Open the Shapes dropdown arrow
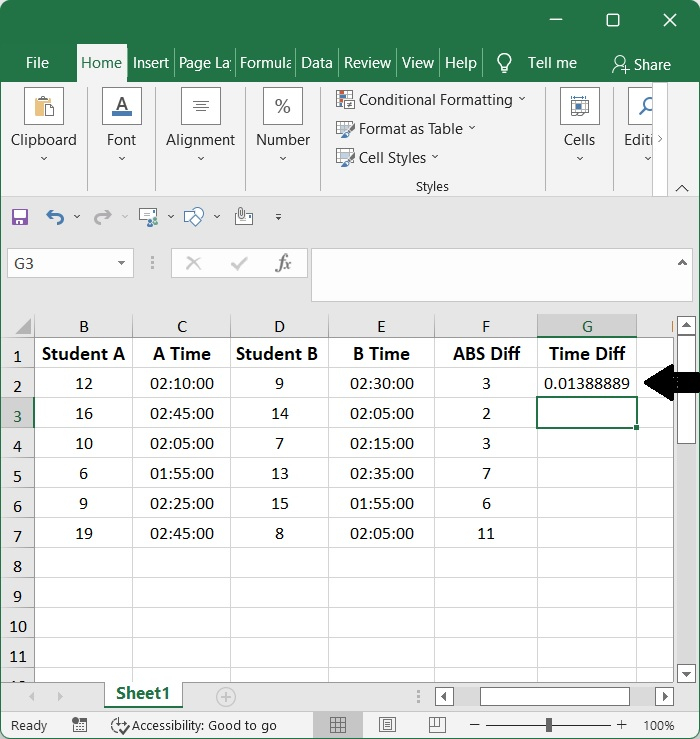The image size is (700, 739). tap(217, 217)
